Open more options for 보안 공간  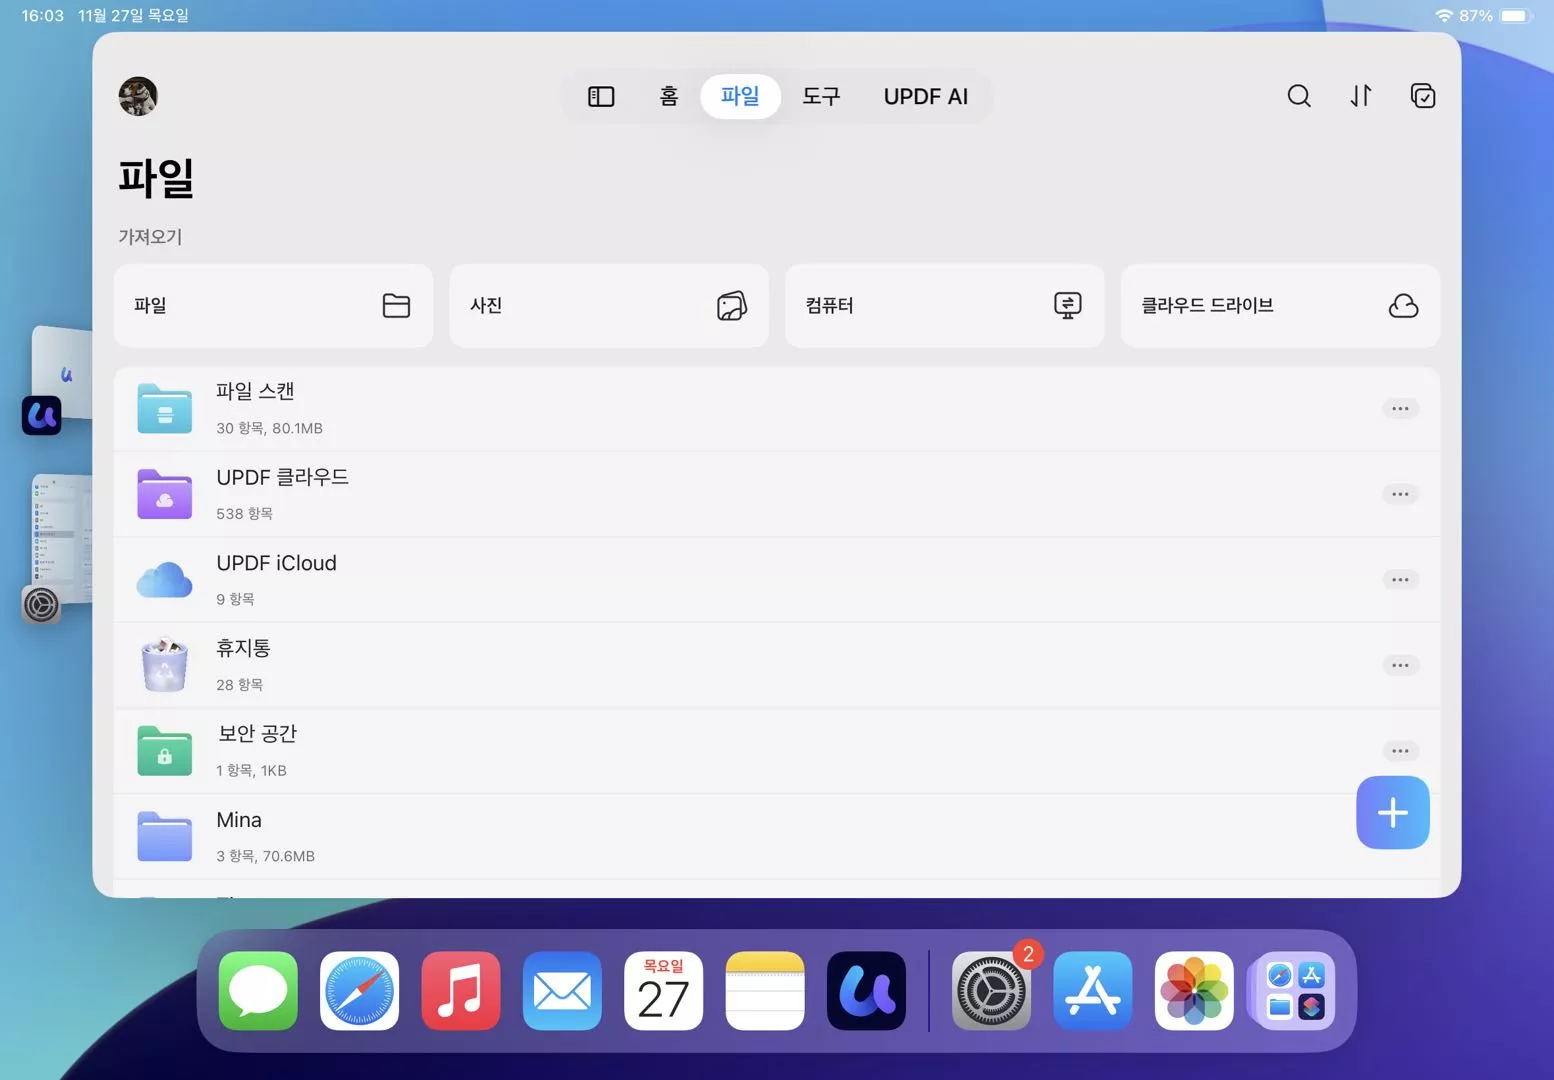[x=1400, y=751]
